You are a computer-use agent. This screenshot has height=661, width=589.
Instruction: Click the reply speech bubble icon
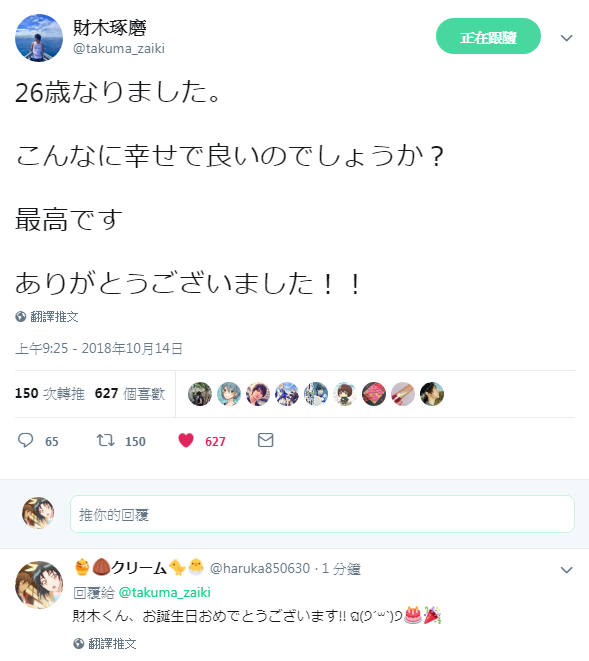pyautogui.click(x=25, y=441)
